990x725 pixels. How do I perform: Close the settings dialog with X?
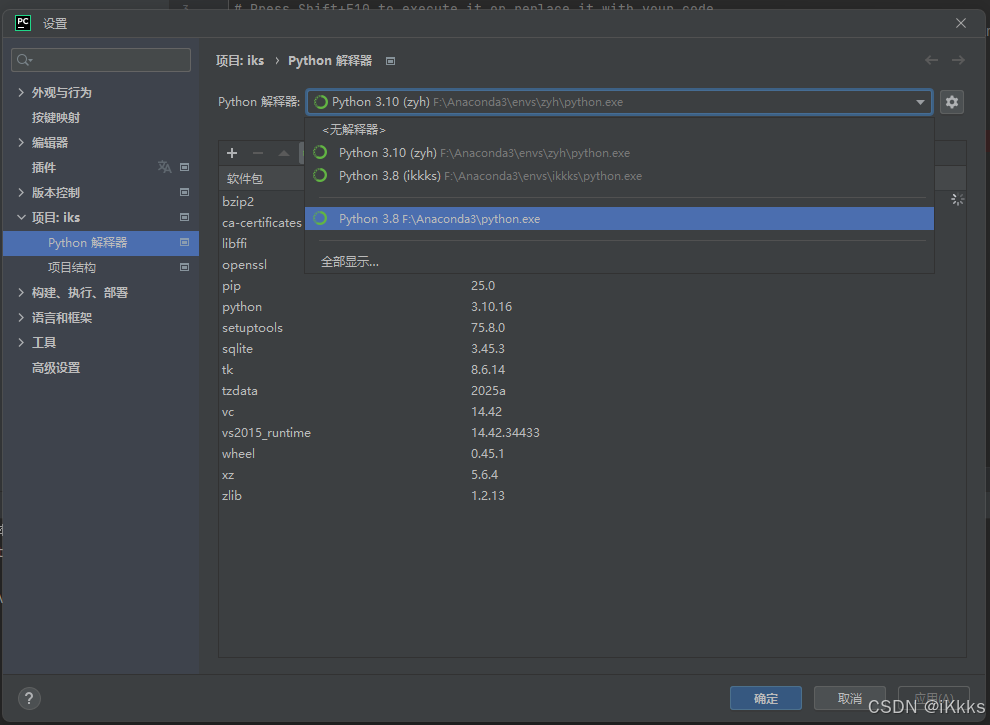(960, 23)
